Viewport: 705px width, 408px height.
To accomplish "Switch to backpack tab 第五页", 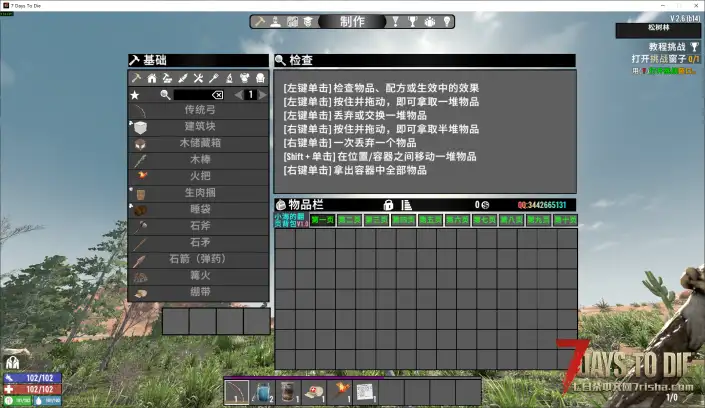I will click(430, 220).
